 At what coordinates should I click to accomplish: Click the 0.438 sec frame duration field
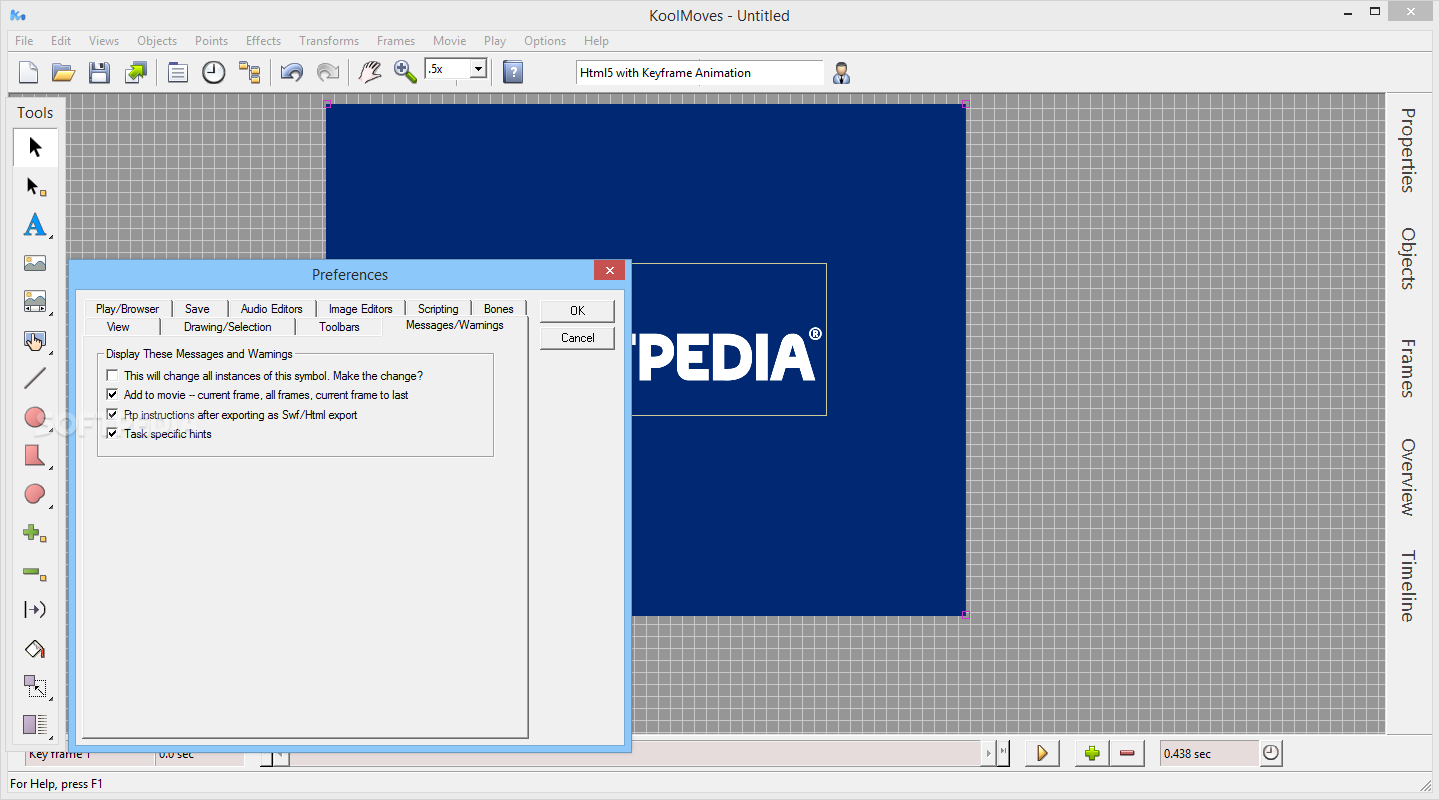1209,754
